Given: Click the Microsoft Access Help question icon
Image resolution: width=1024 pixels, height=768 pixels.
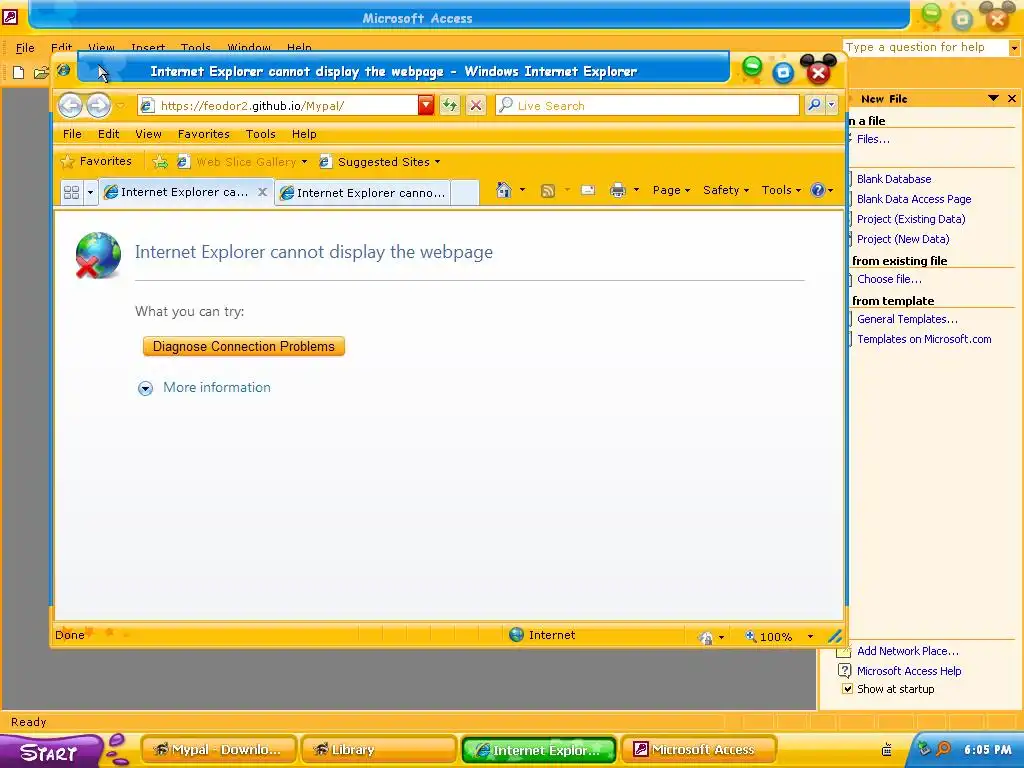Looking at the screenshot, I should 844,670.
